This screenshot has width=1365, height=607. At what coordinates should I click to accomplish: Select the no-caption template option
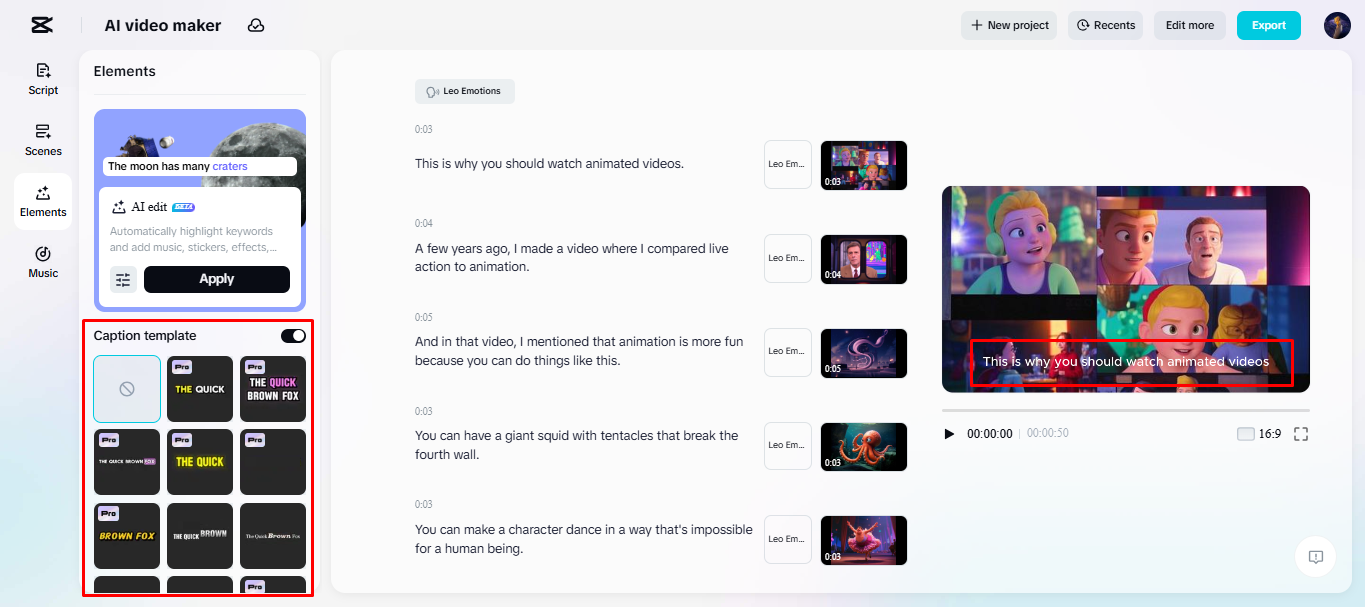127,389
